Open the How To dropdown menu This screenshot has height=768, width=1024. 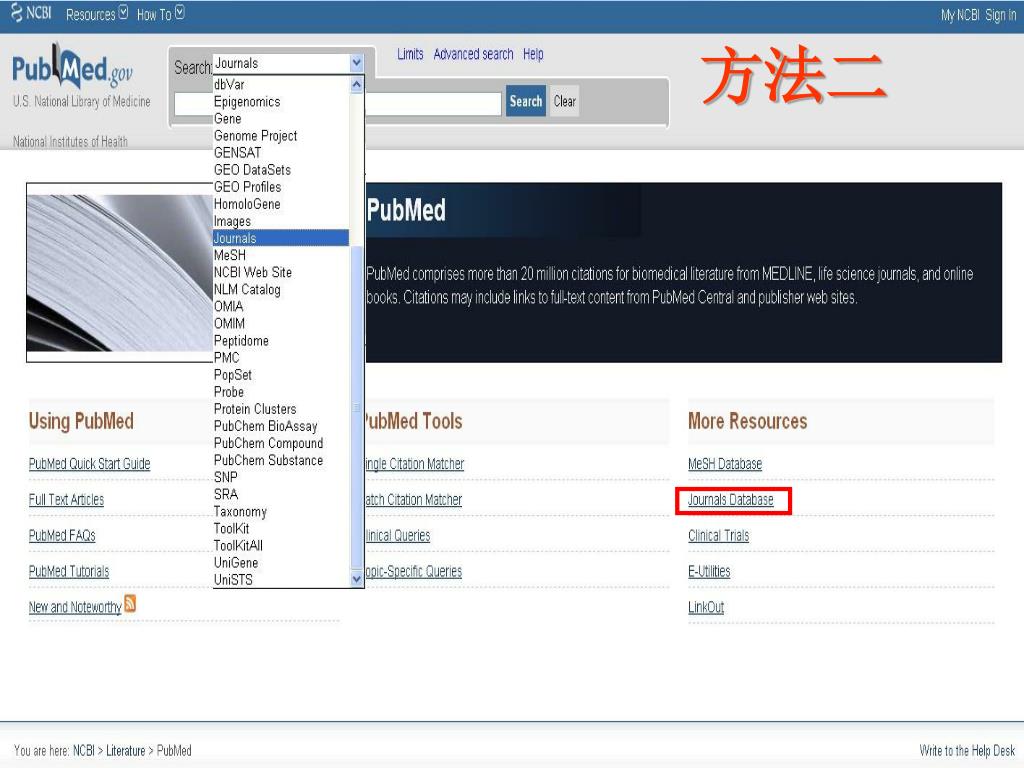pyautogui.click(x=161, y=14)
